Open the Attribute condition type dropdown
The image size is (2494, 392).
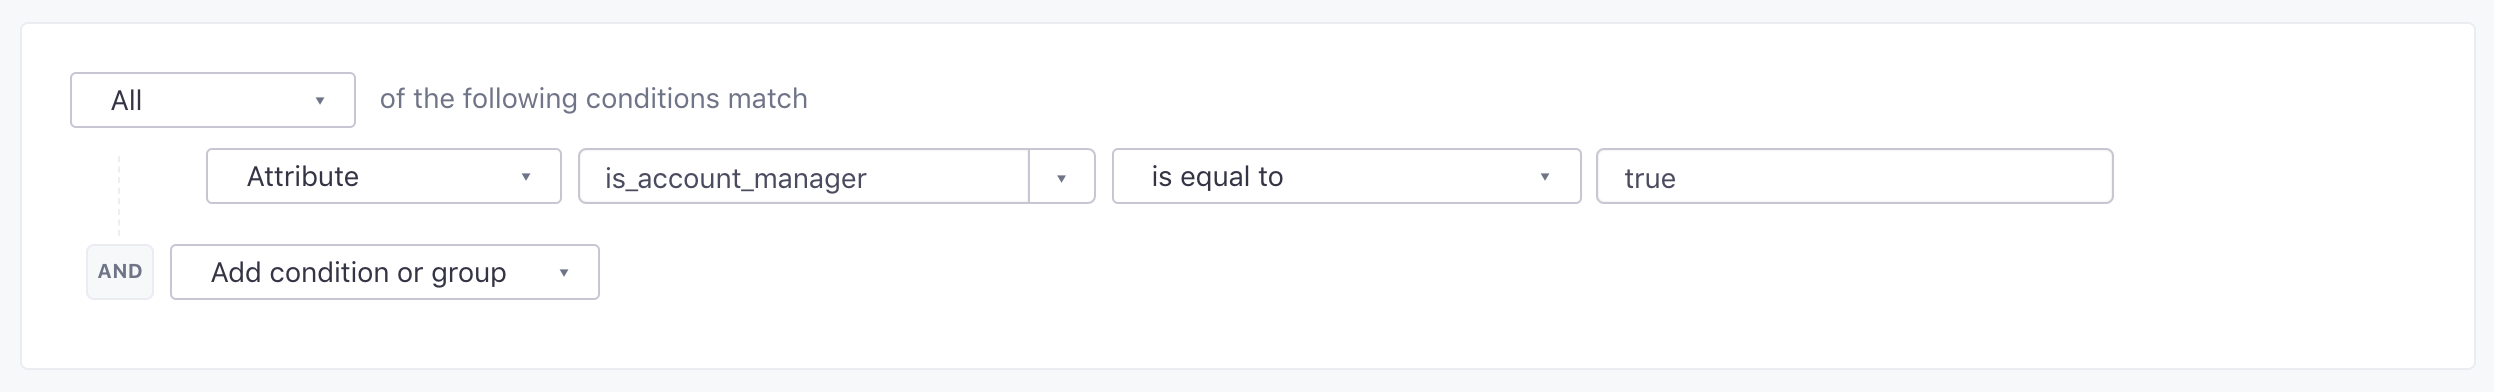point(384,176)
